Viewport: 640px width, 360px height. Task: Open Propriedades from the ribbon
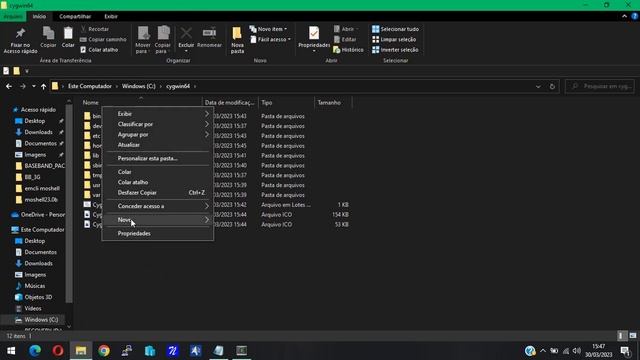coord(314,39)
